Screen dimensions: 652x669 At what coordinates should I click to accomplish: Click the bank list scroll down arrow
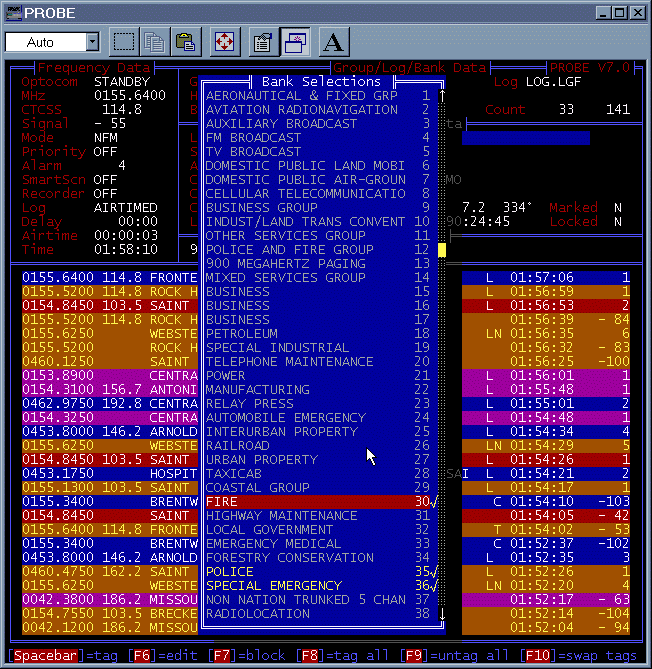(x=442, y=614)
